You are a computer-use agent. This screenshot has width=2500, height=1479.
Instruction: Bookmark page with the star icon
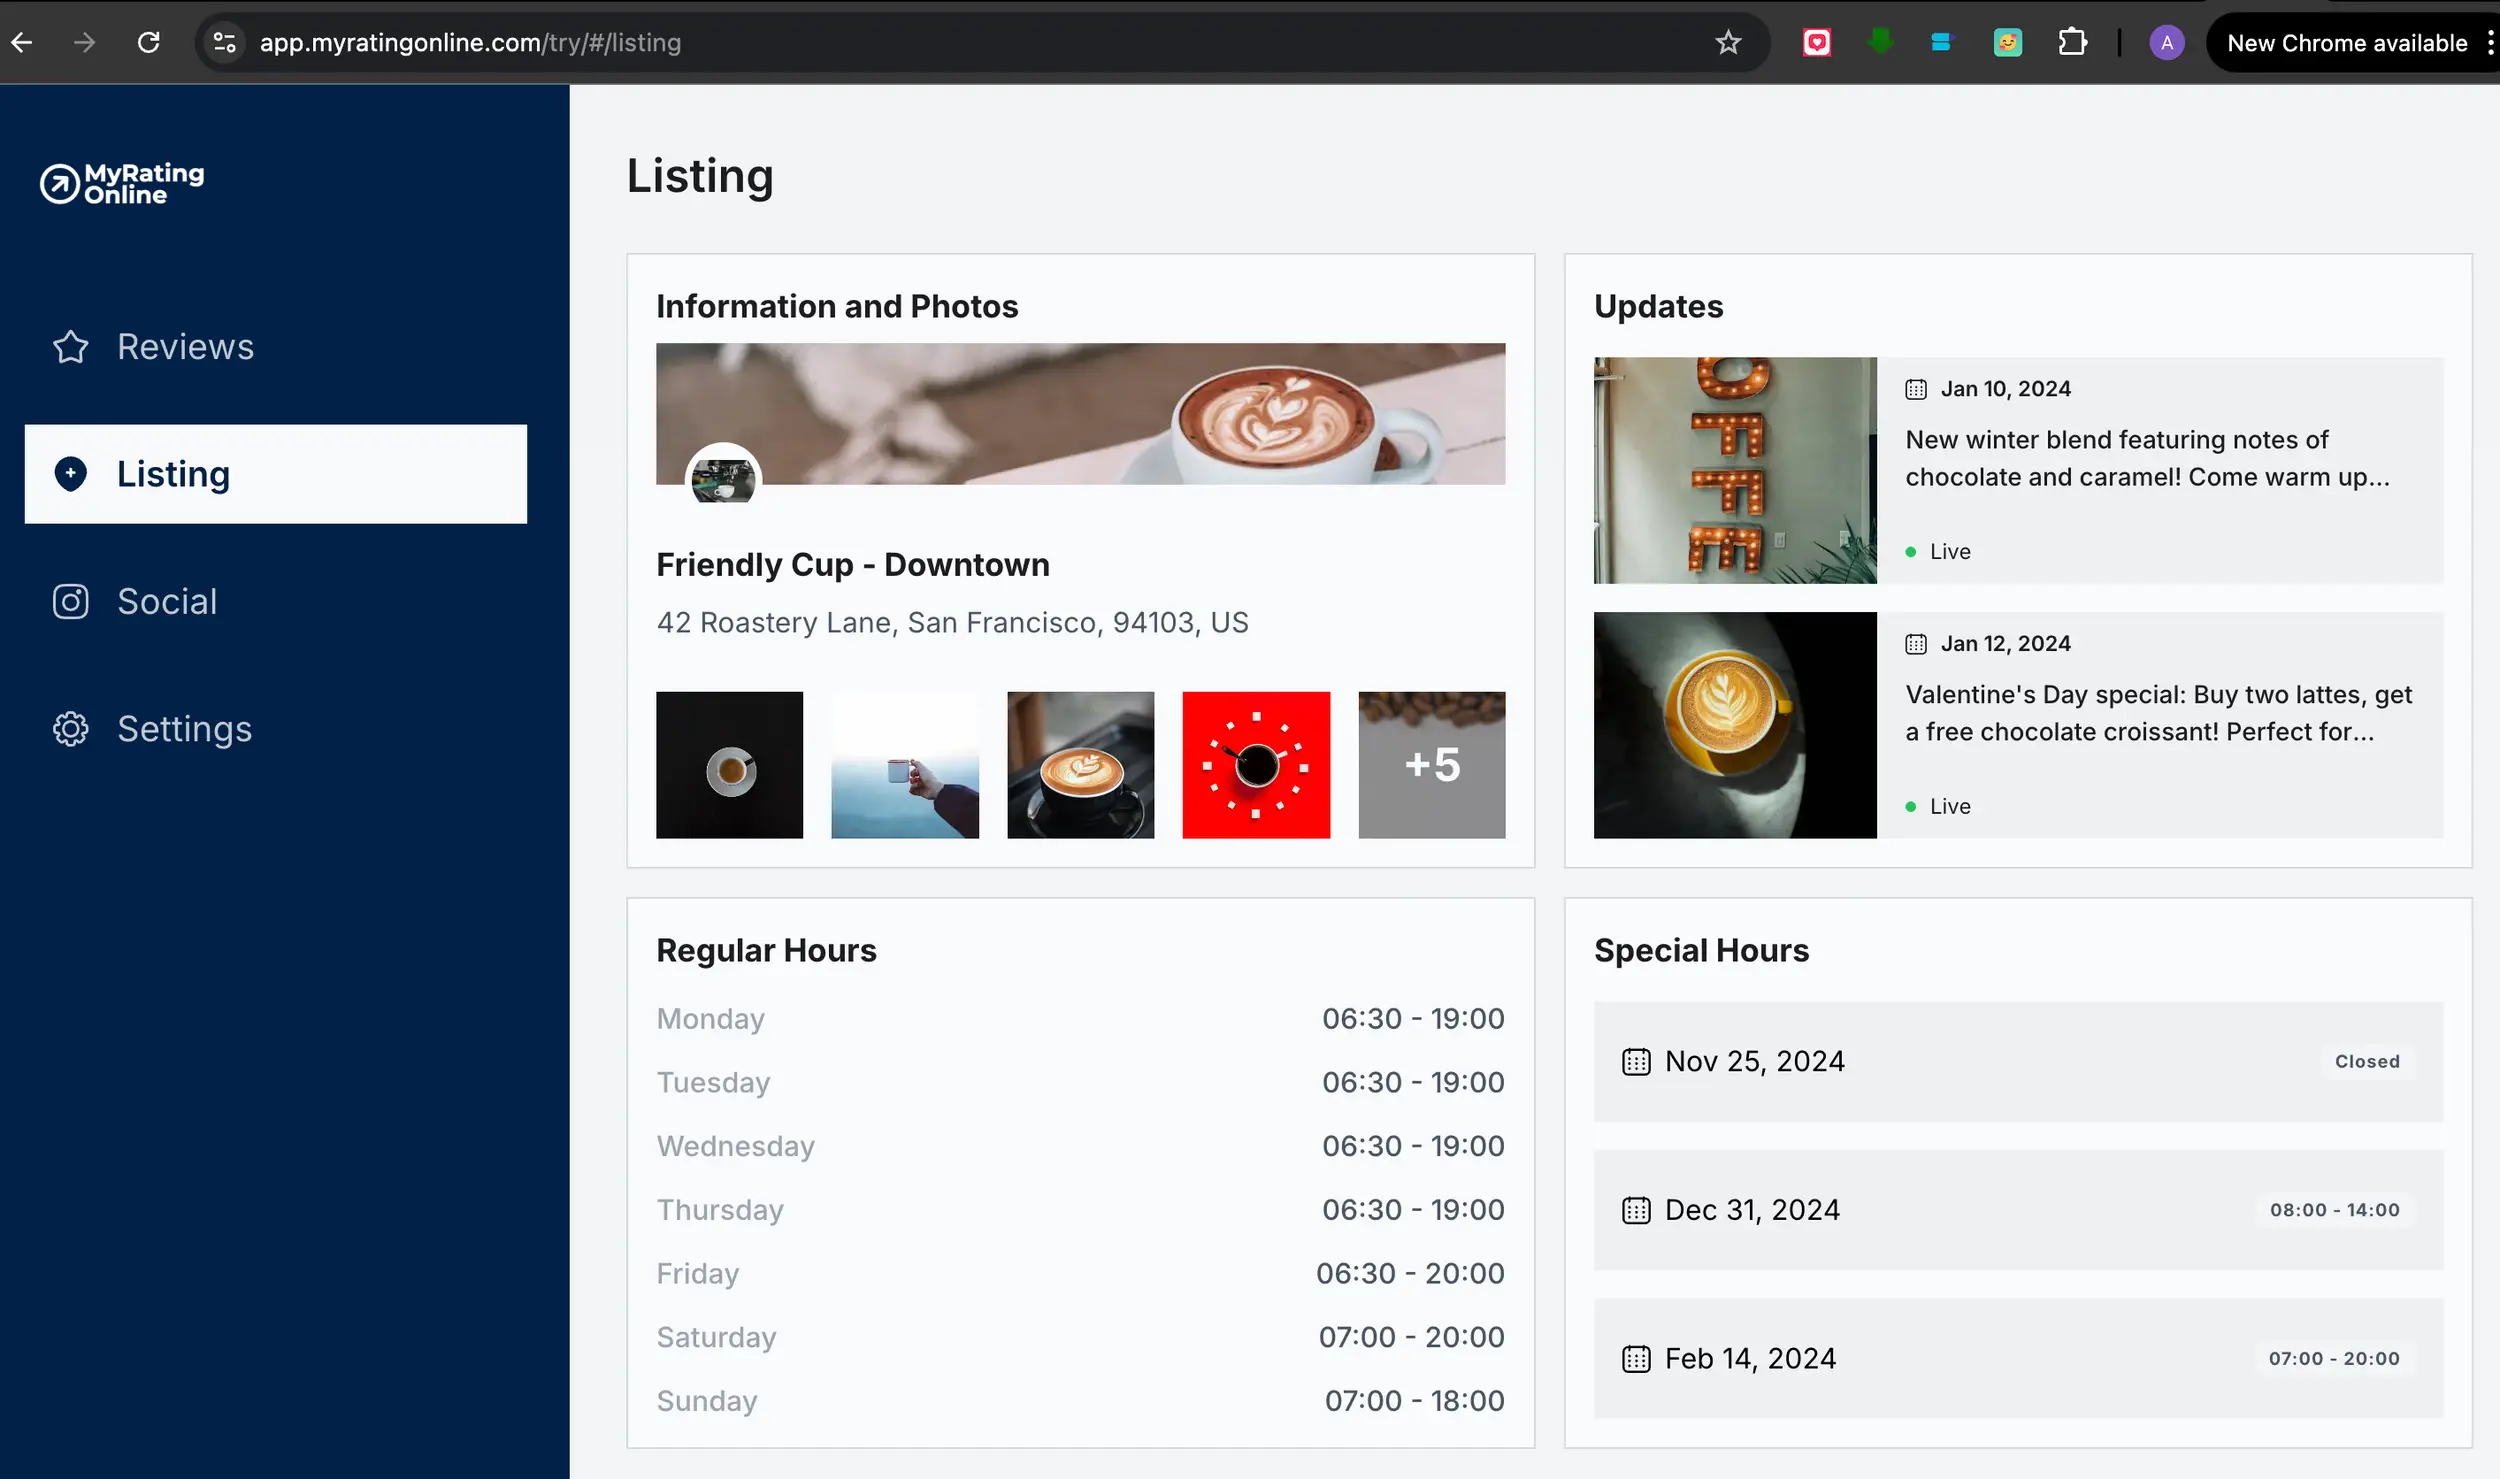(x=1728, y=42)
